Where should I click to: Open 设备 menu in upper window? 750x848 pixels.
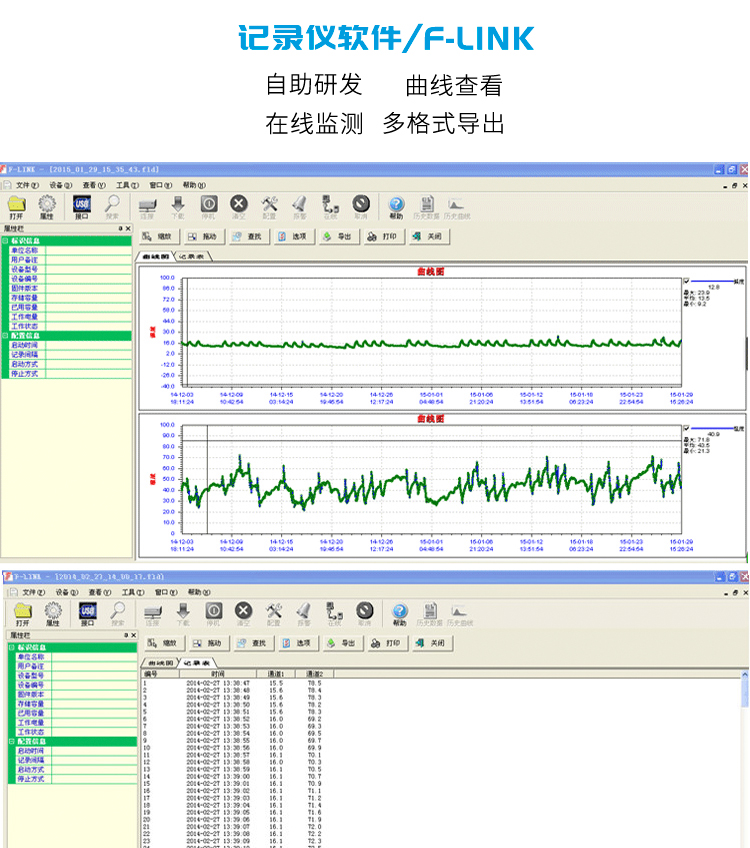click(x=61, y=185)
